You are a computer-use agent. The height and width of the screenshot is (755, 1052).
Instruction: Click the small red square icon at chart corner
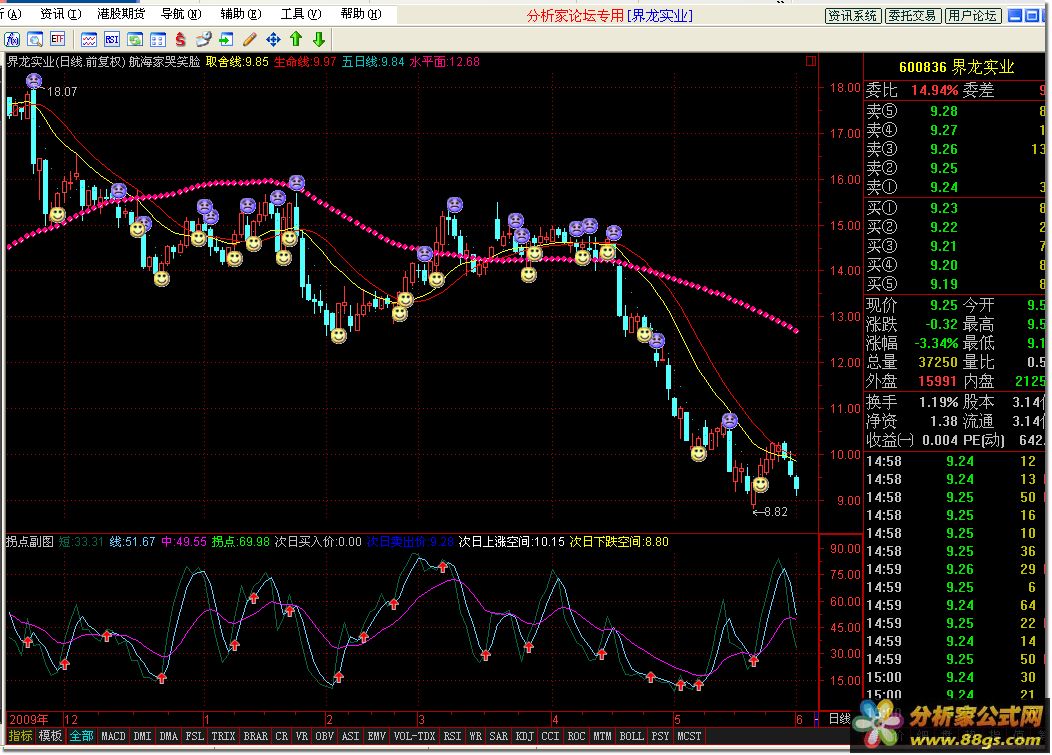point(810,61)
